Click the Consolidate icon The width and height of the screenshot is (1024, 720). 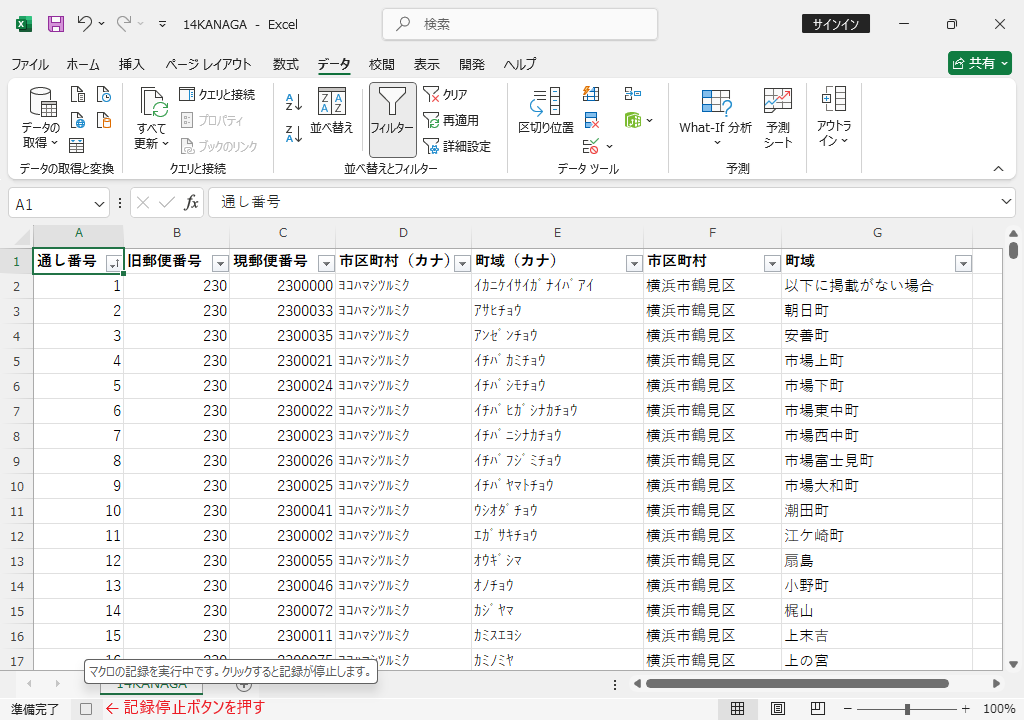[632, 94]
